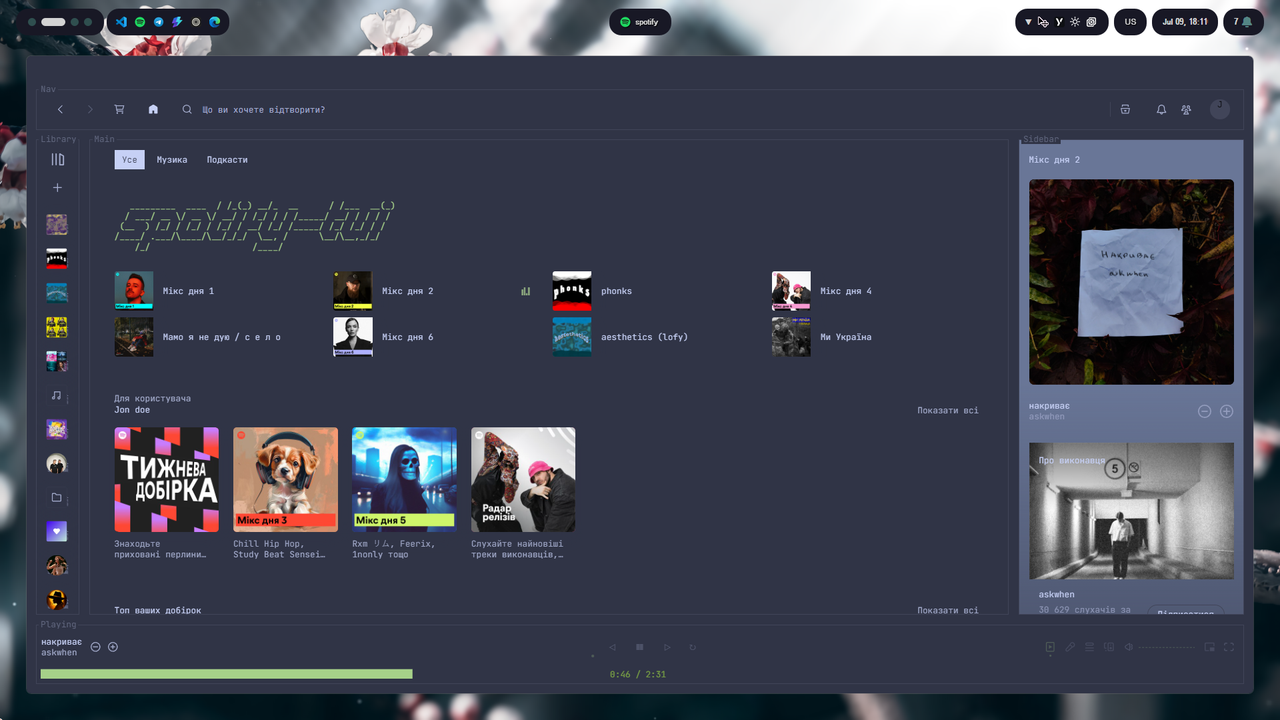Screen dimensions: 1280x720
Task: Toggle repeat mode
Action: (692, 647)
